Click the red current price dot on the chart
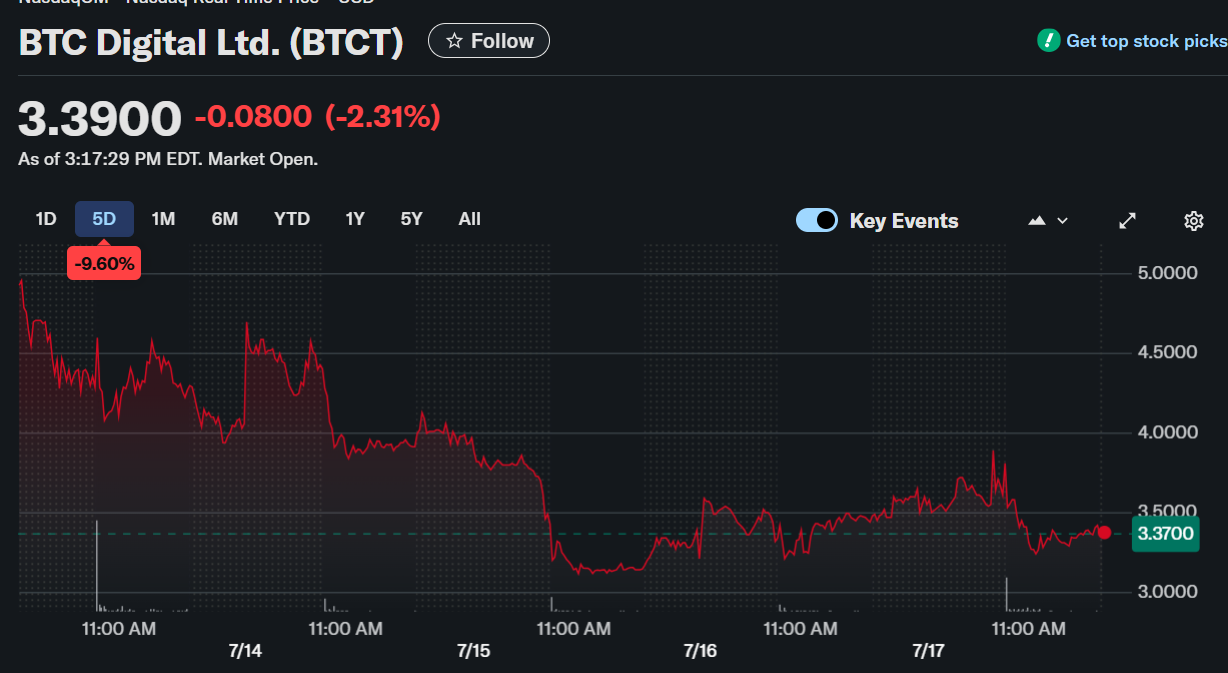 point(1104,532)
